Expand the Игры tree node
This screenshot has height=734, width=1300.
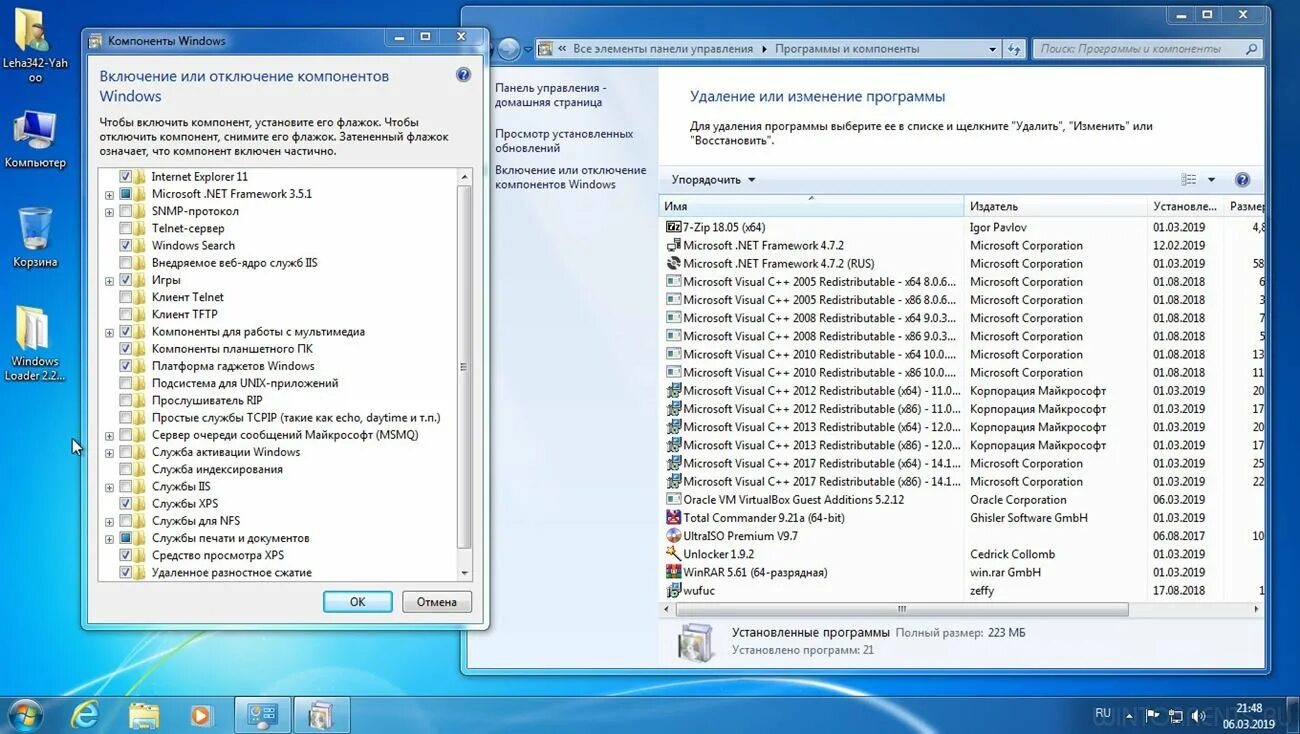(x=109, y=281)
